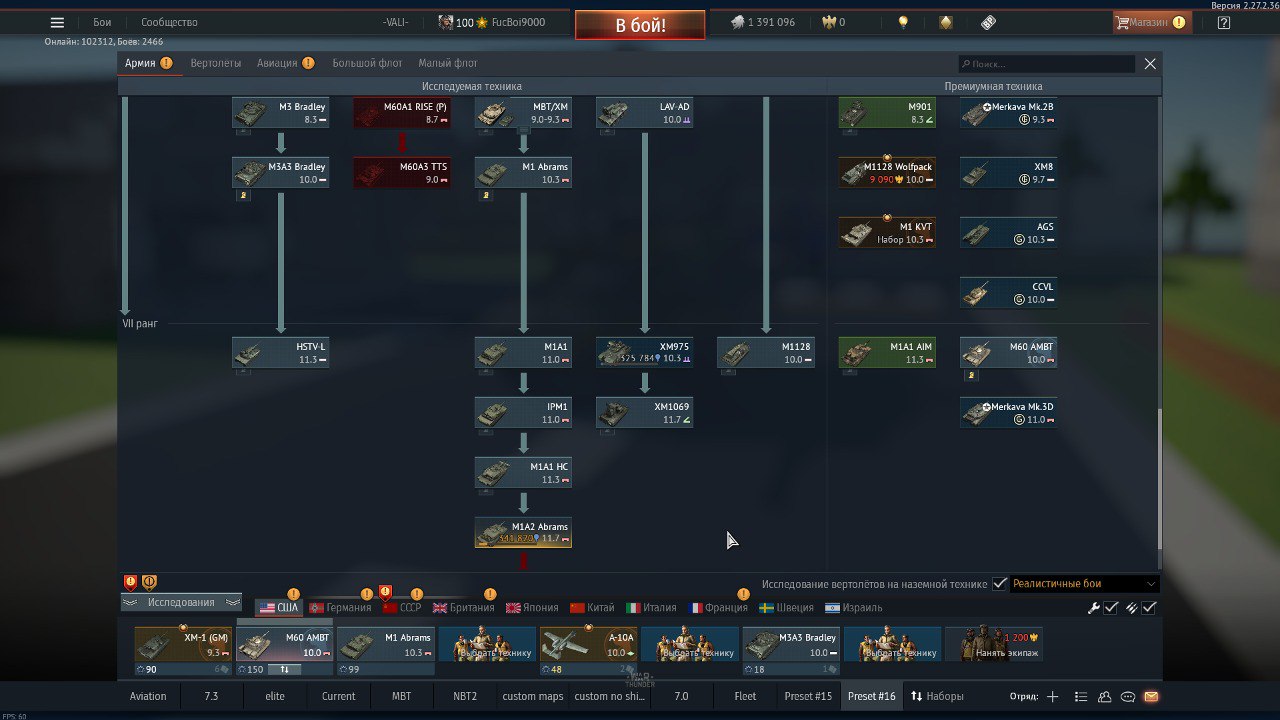Click the red alert badge above СССР
The image size is (1280, 720).
(x=385, y=592)
